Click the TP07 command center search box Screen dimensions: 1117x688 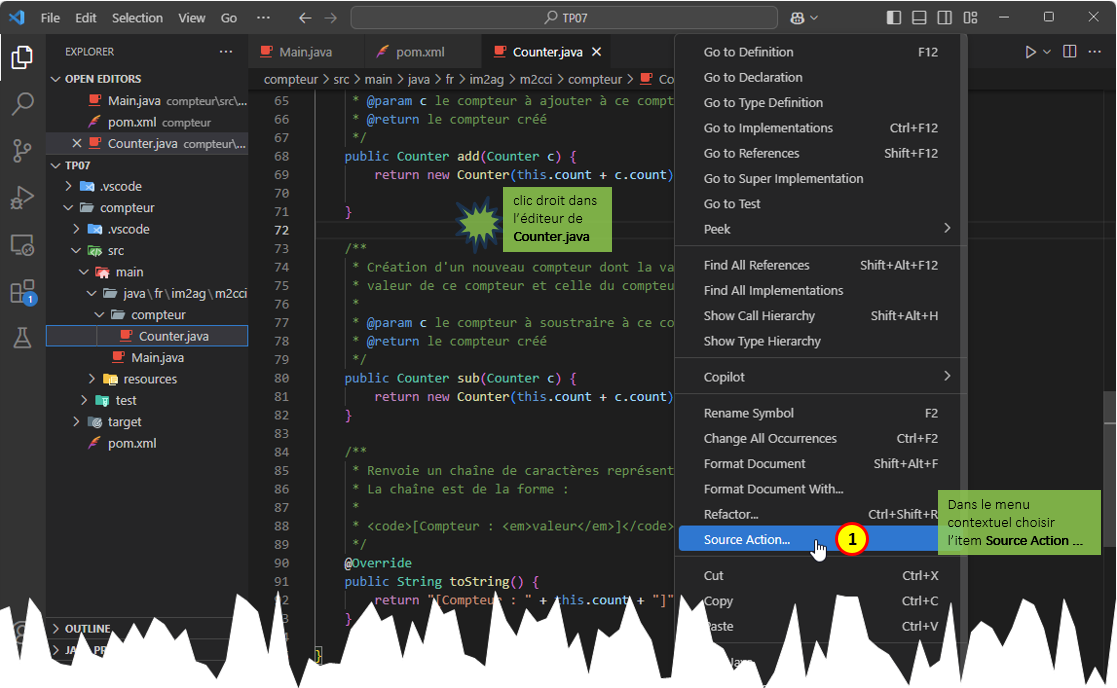point(564,18)
